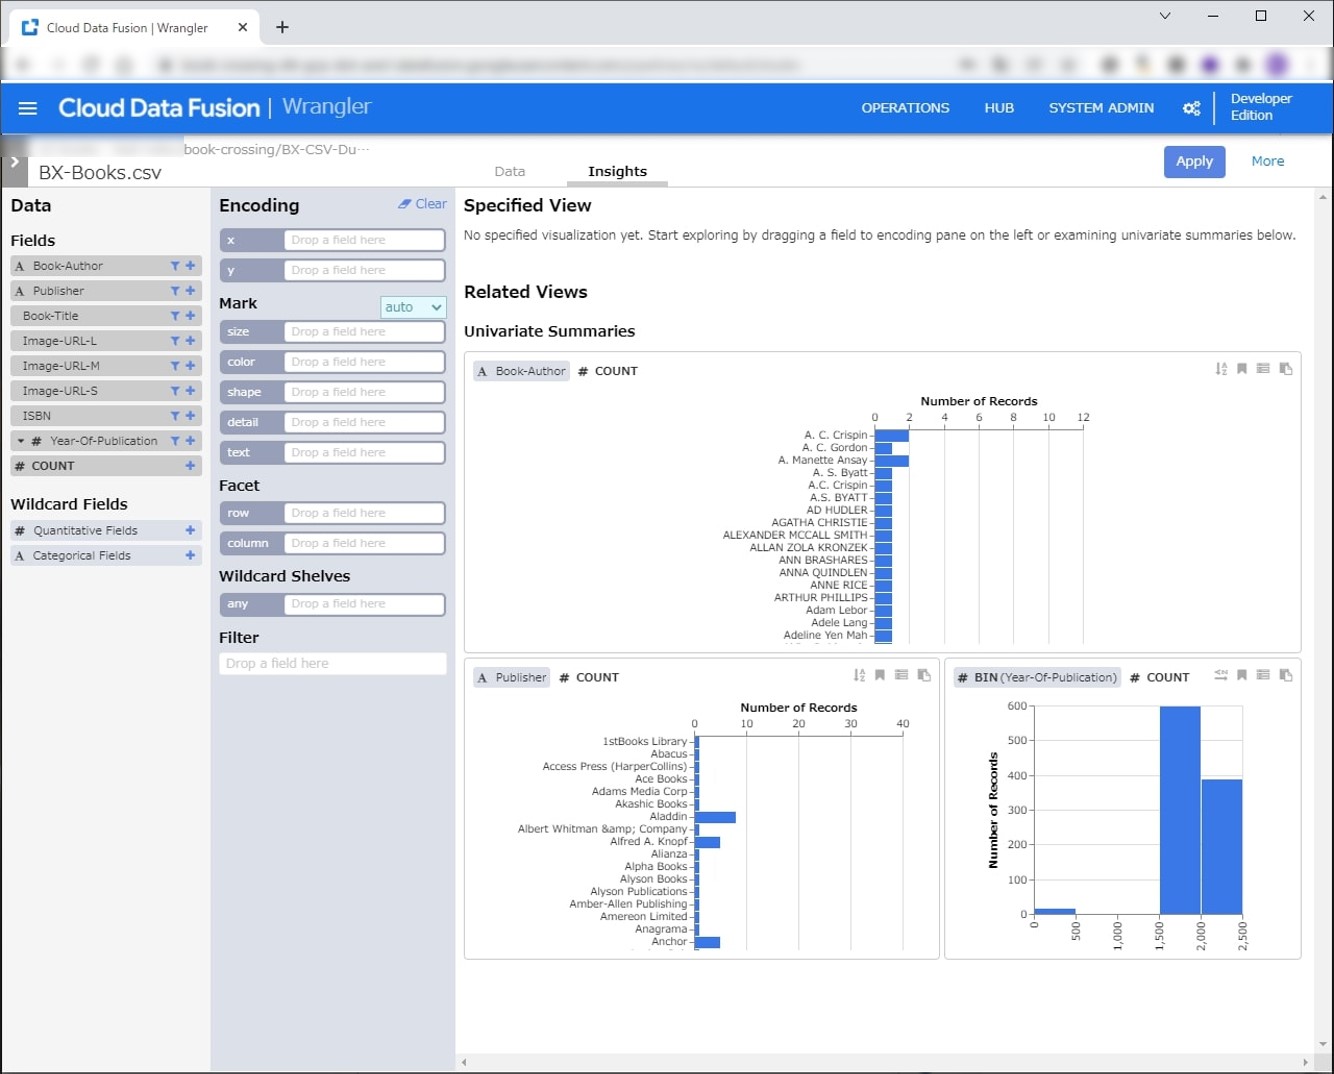Switch to the Data tab
The width and height of the screenshot is (1334, 1074).
(510, 172)
